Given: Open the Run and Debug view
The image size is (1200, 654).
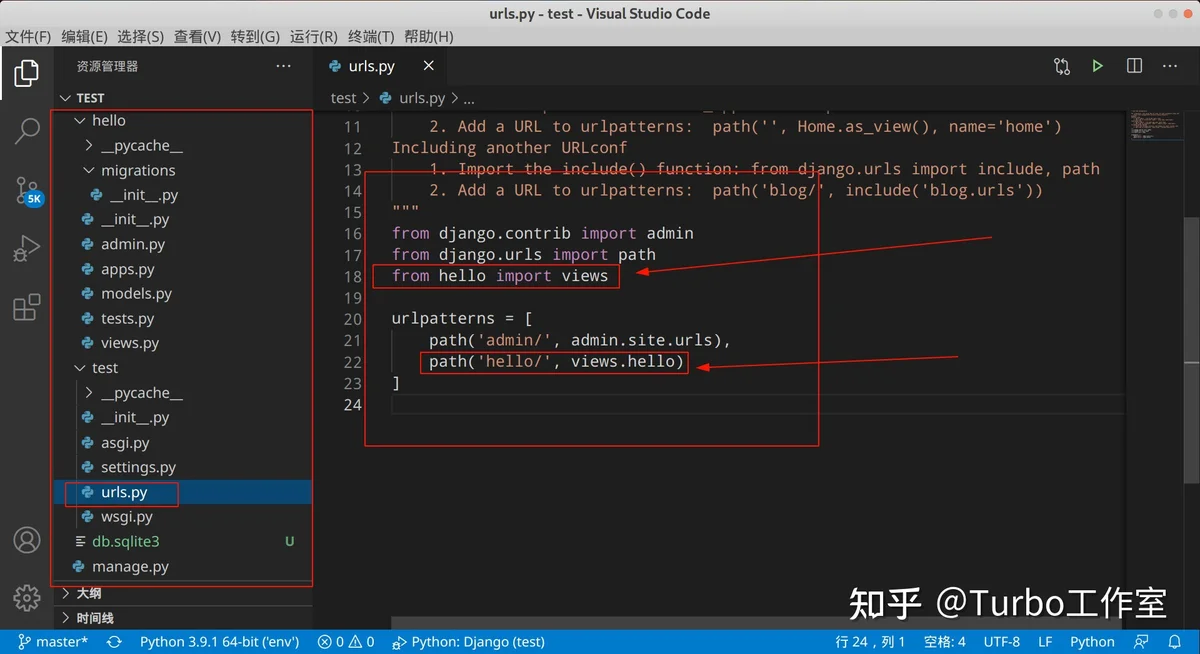Looking at the screenshot, I should tap(27, 248).
